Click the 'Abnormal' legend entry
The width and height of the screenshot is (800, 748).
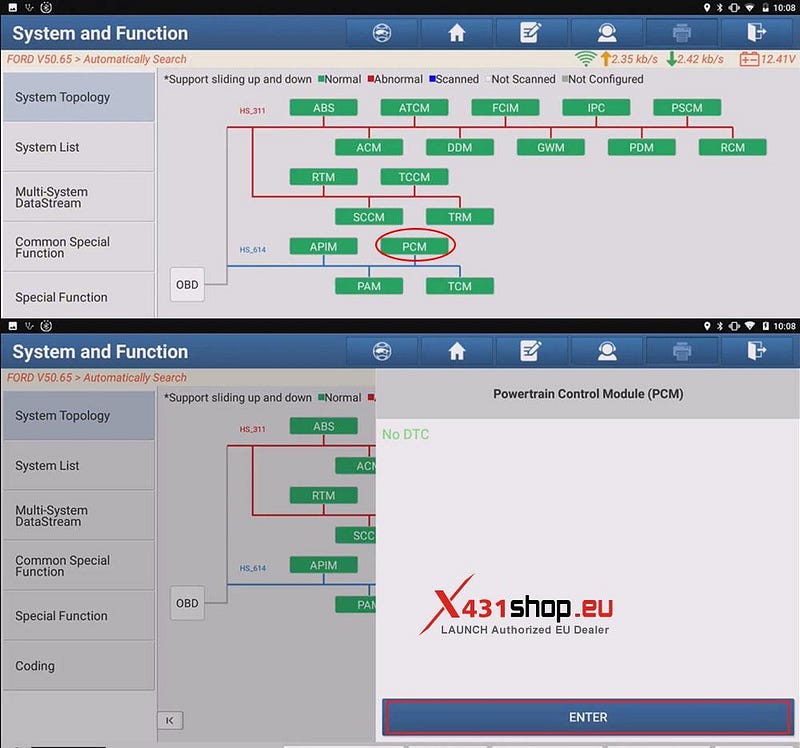(x=395, y=79)
